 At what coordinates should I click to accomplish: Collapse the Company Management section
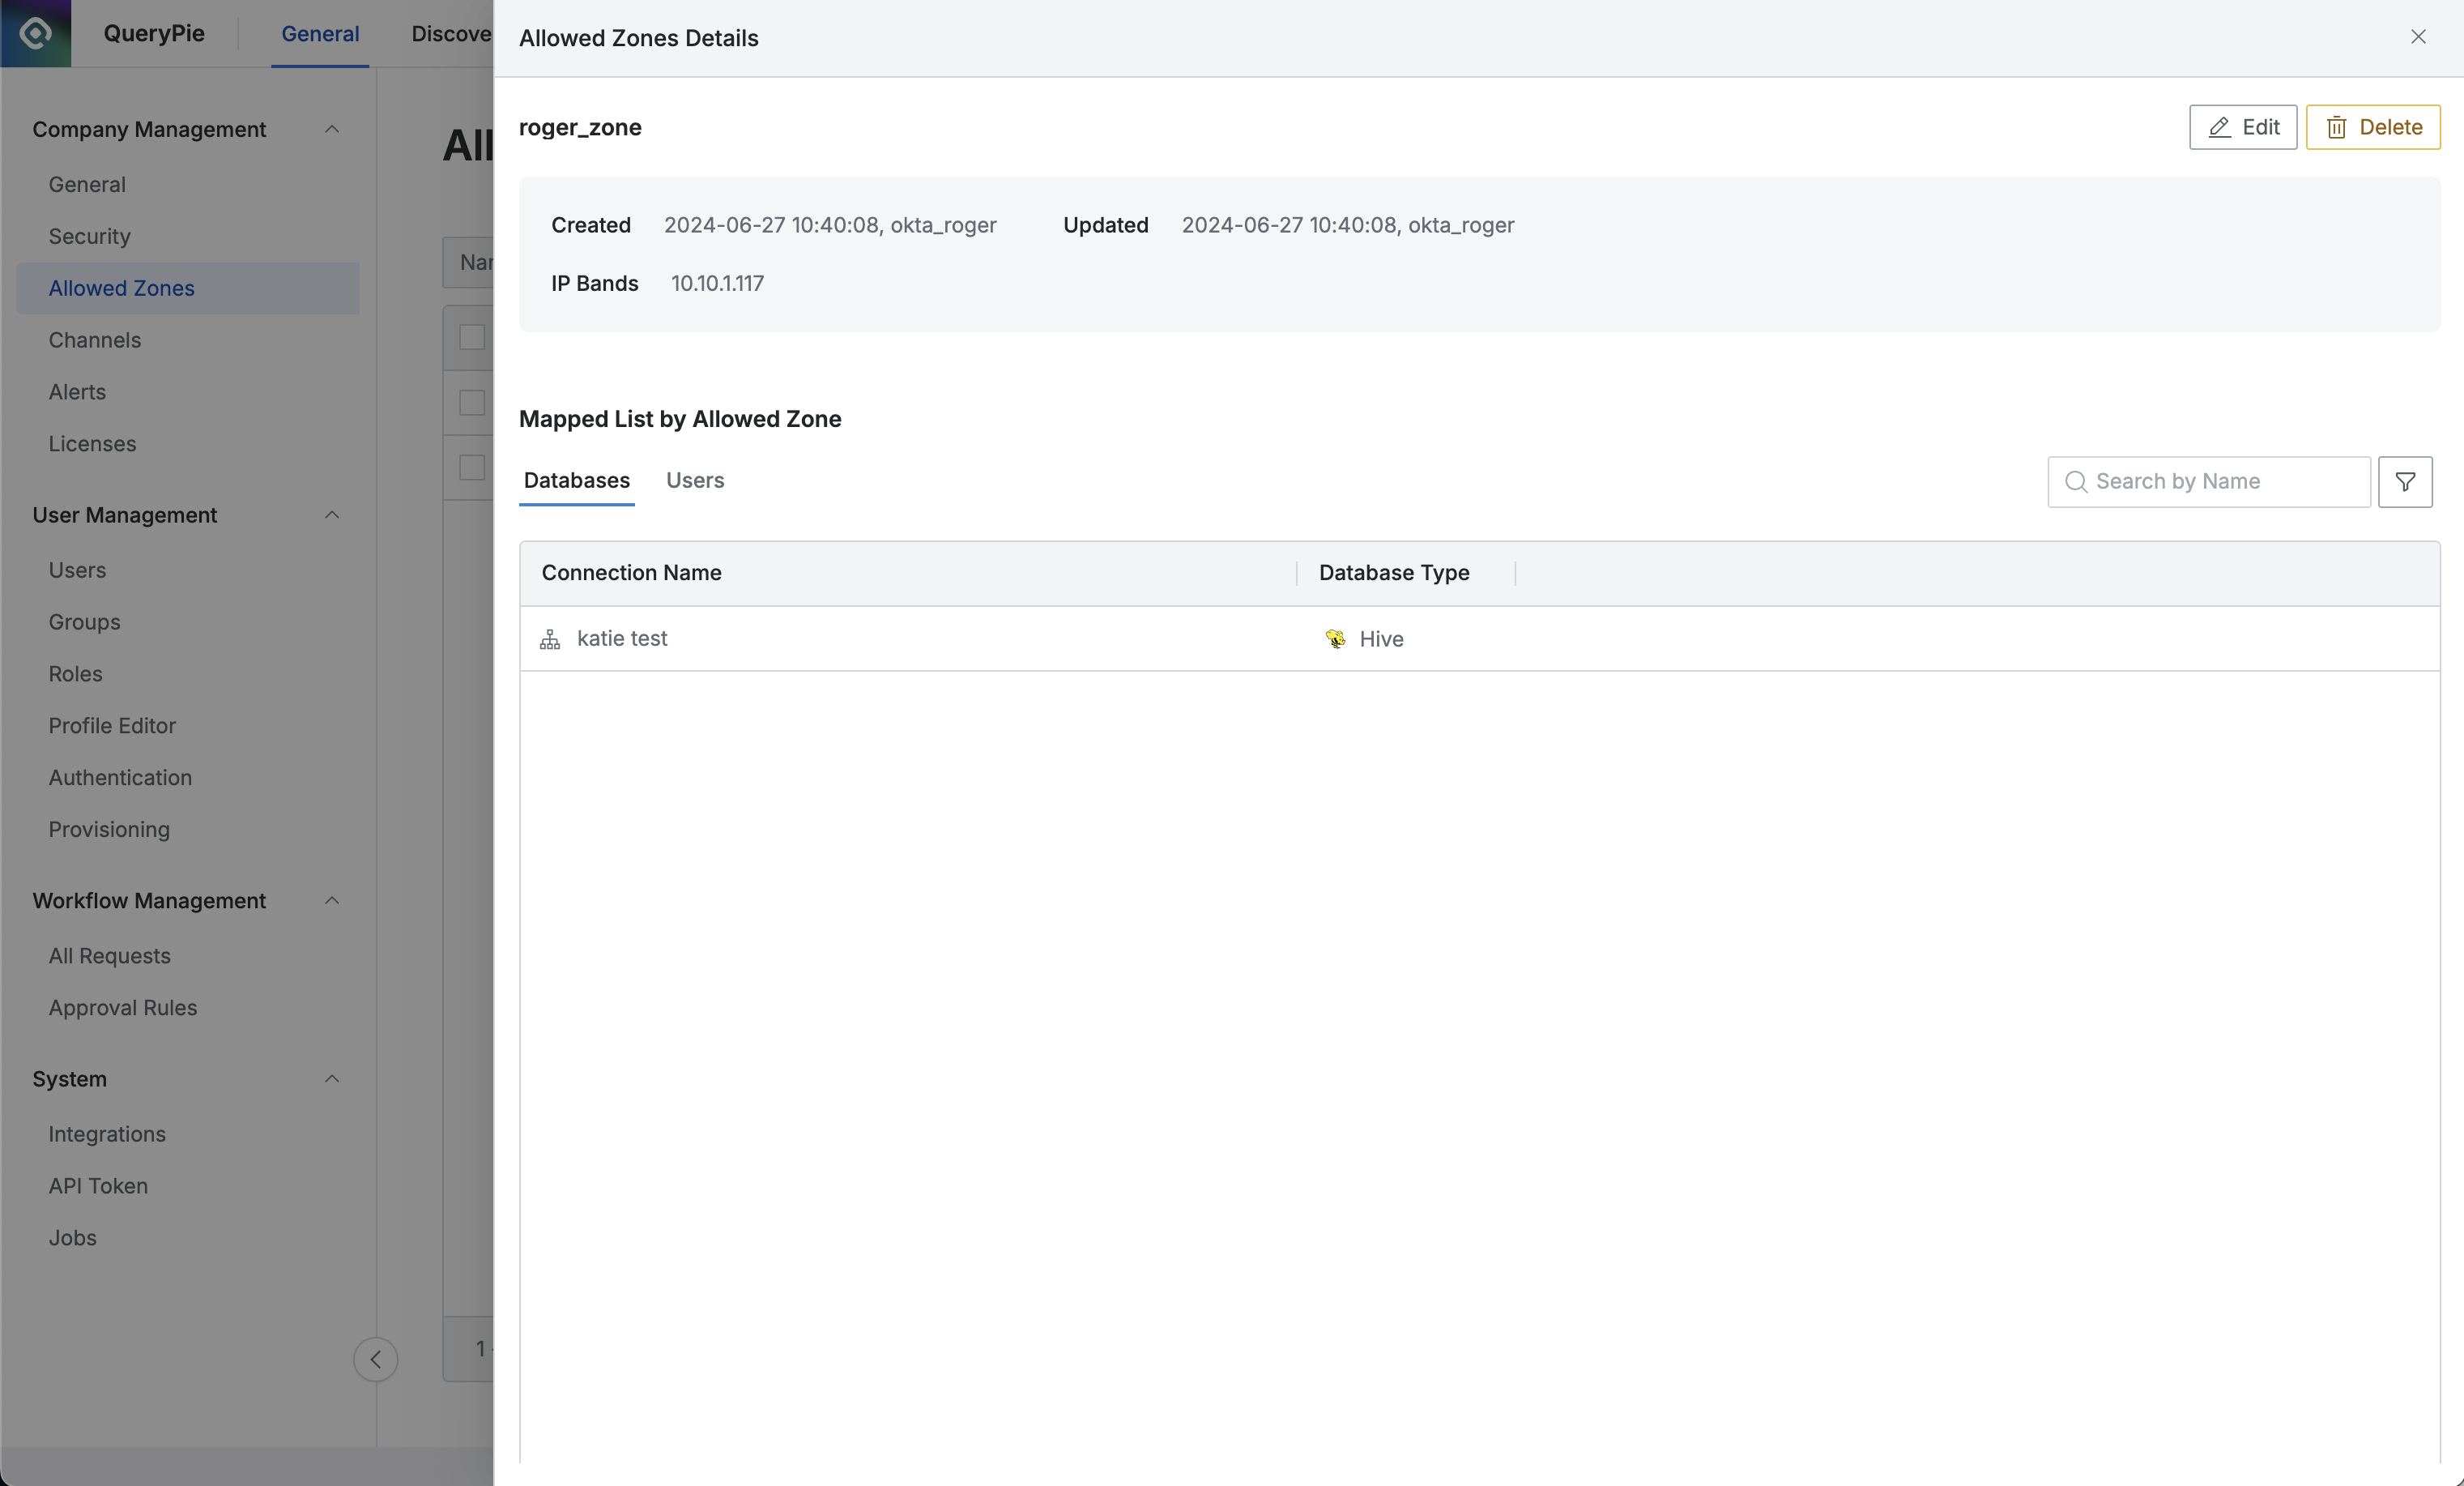332,129
